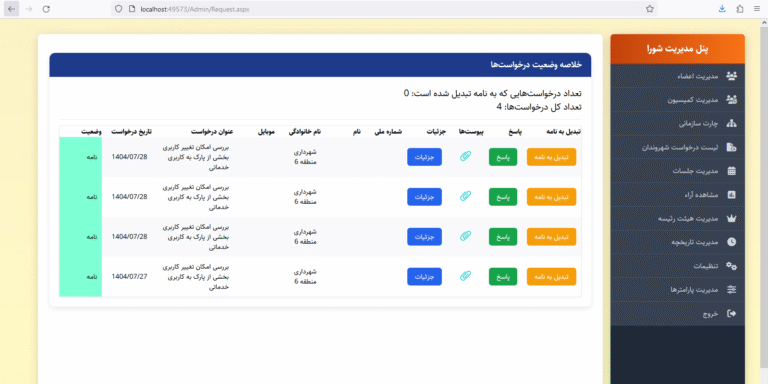Click green پاسخ button in the first row
The width and height of the screenshot is (768, 384).
click(503, 157)
